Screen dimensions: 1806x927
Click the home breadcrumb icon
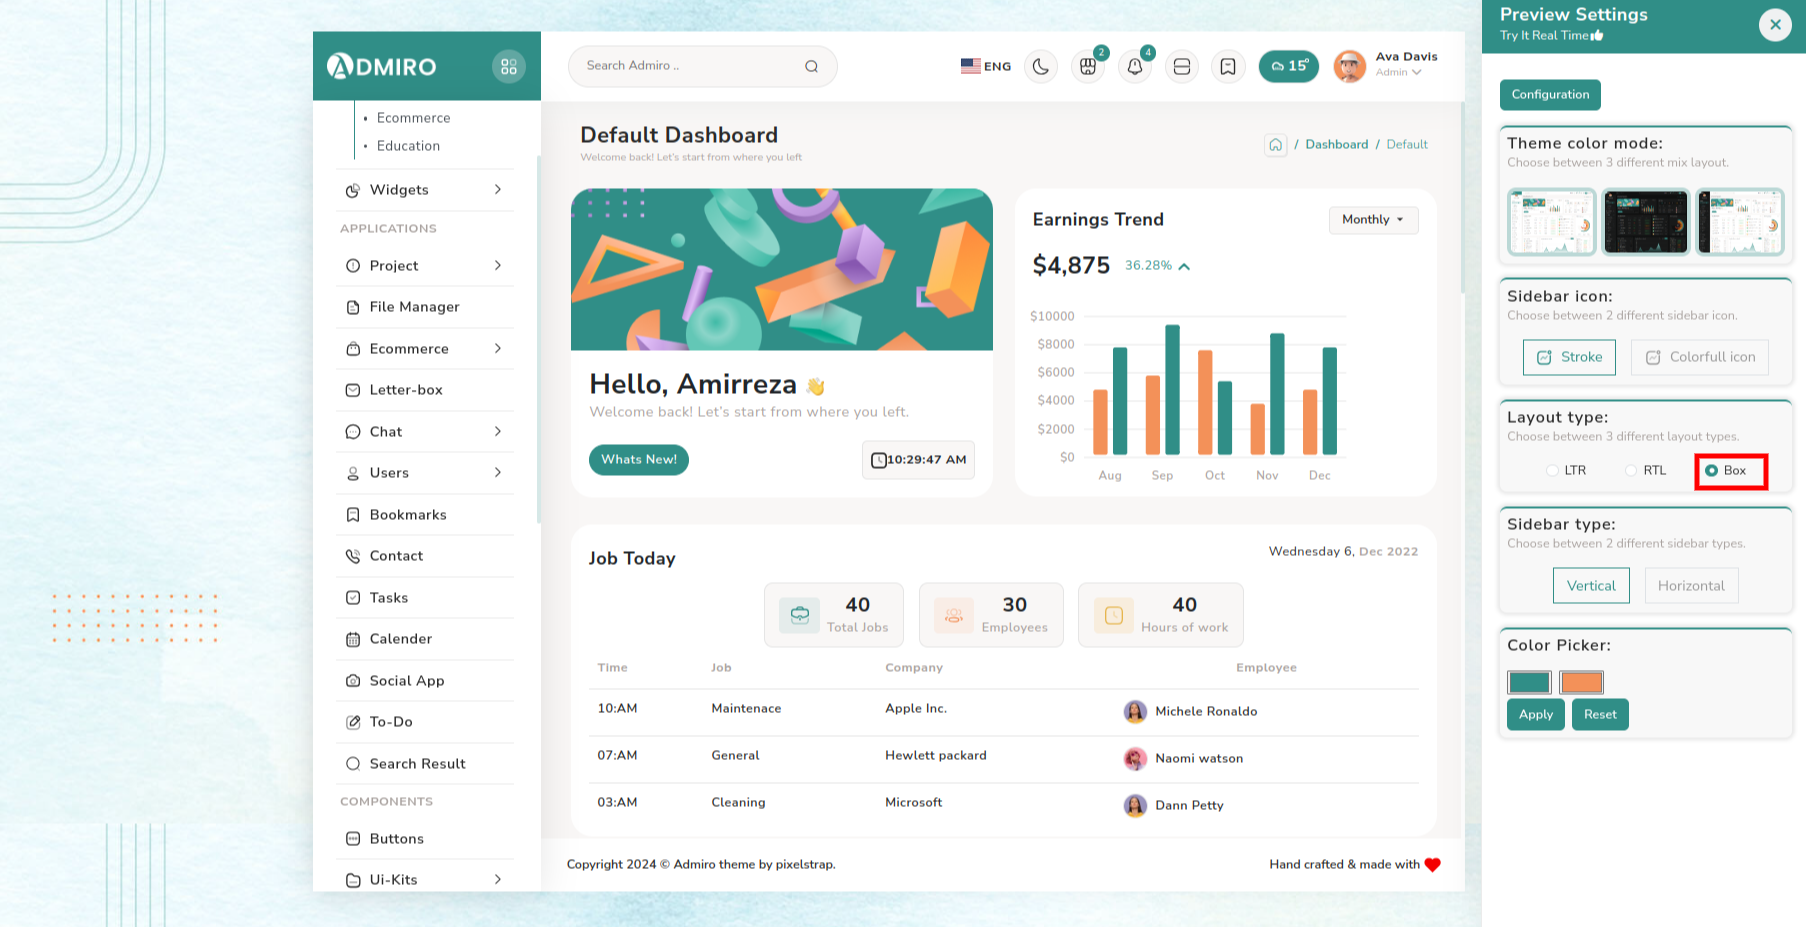click(1276, 145)
